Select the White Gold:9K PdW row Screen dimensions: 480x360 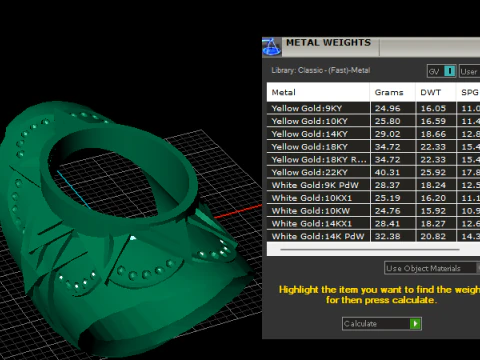(373, 185)
